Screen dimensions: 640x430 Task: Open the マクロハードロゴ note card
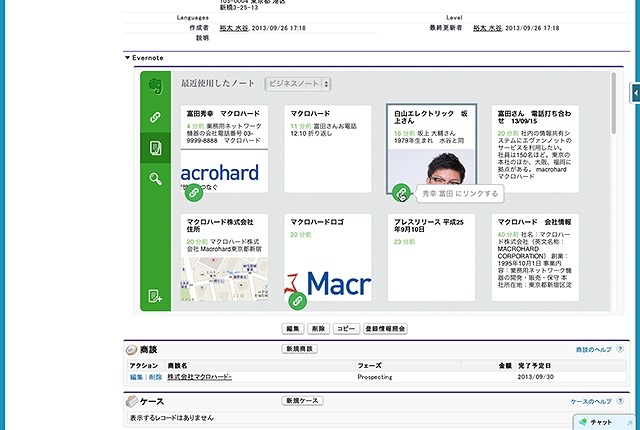328,257
